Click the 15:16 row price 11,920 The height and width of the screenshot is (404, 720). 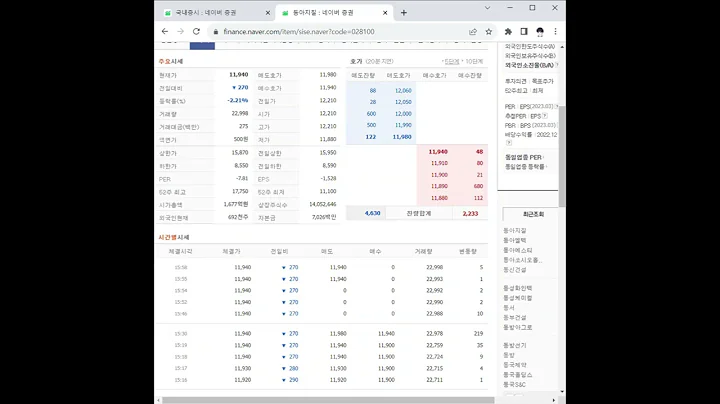point(242,380)
